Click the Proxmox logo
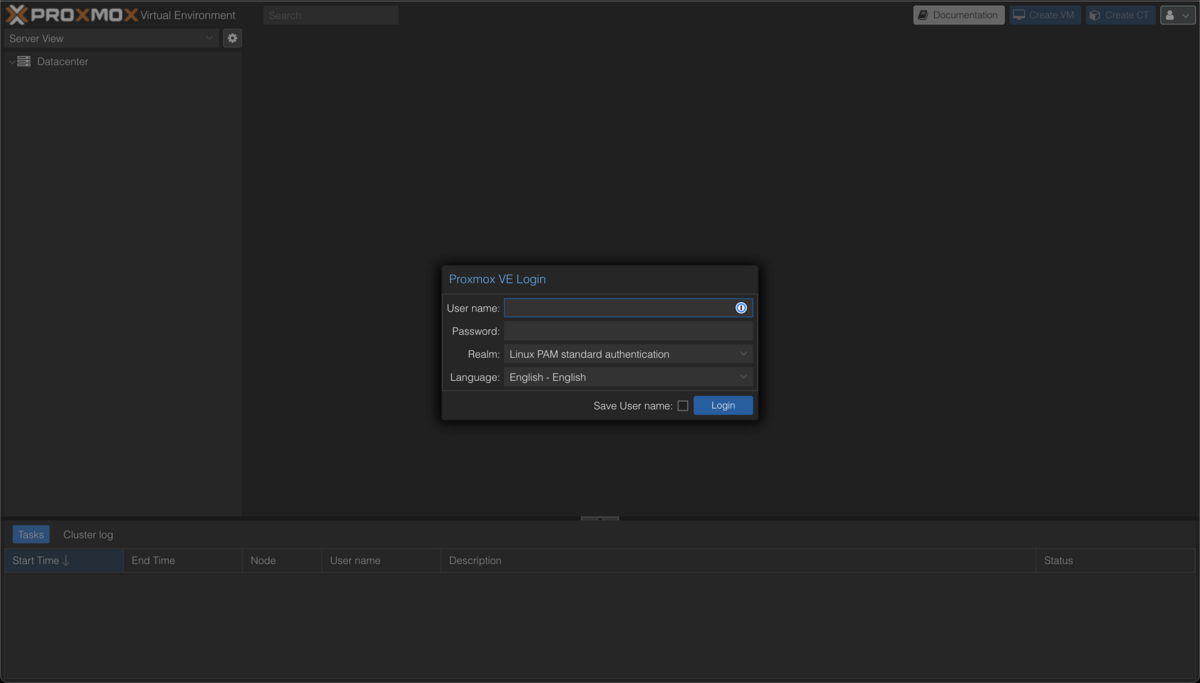Viewport: 1200px width, 683px height. pos(72,15)
